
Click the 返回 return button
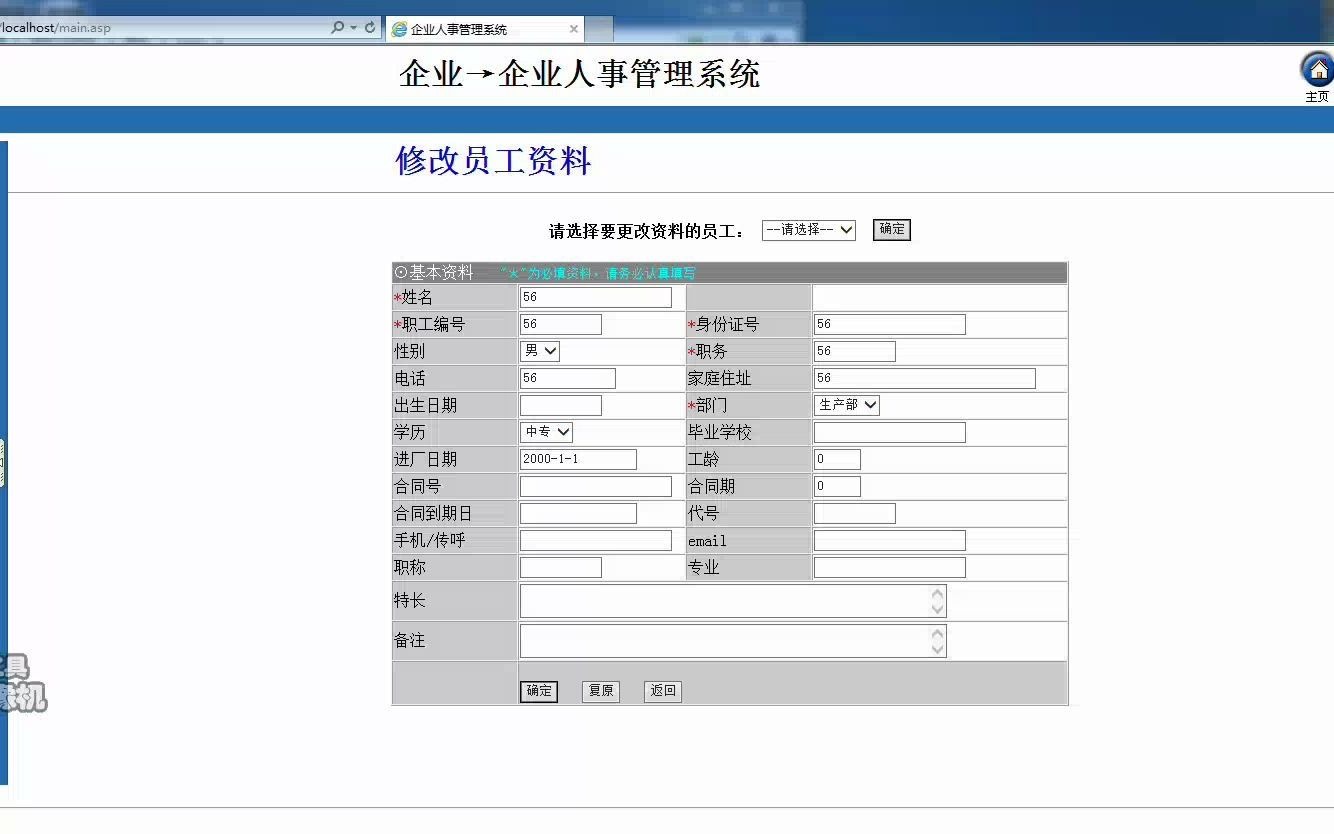coord(662,690)
